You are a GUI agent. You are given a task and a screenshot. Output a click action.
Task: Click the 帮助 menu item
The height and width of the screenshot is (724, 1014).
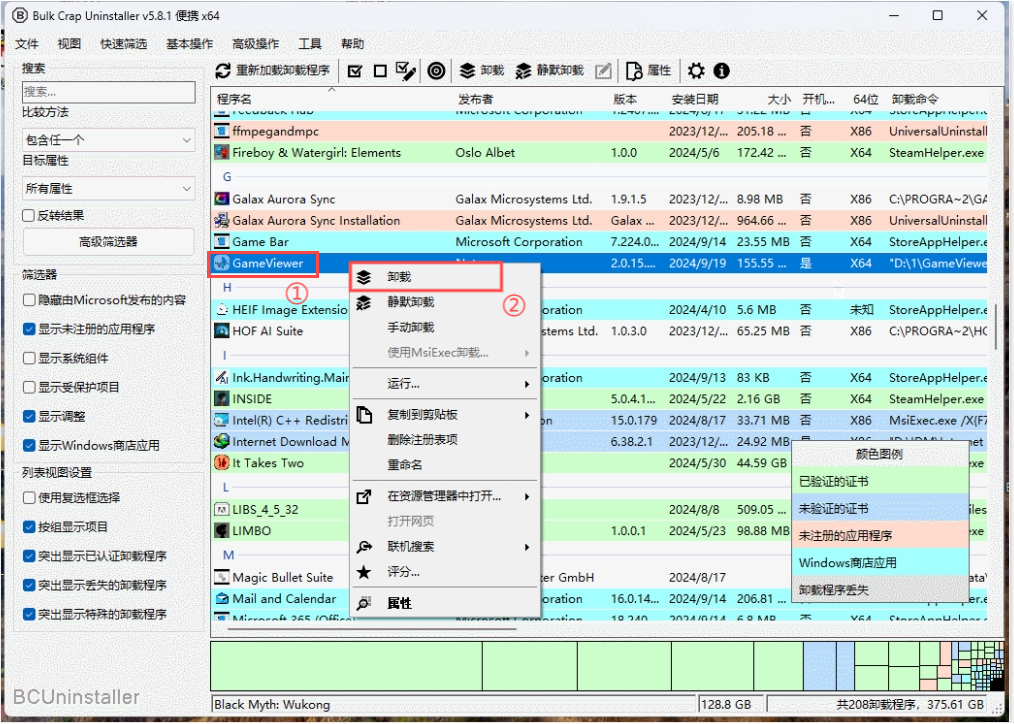click(x=352, y=44)
